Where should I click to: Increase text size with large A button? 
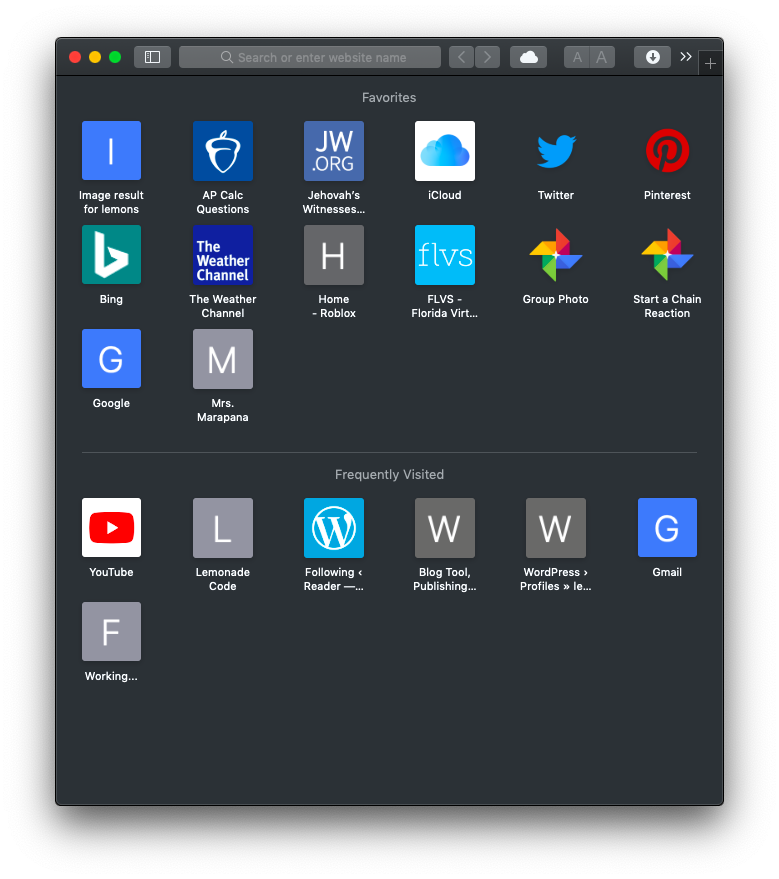(602, 57)
